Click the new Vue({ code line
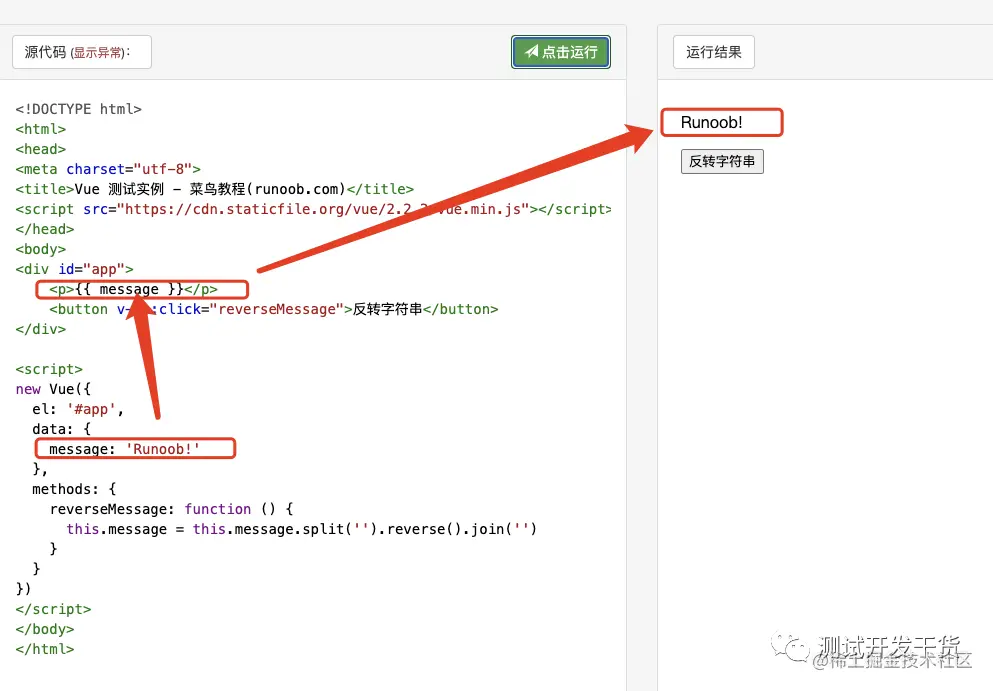Screen dimensions: 993x691 [x=53, y=389]
